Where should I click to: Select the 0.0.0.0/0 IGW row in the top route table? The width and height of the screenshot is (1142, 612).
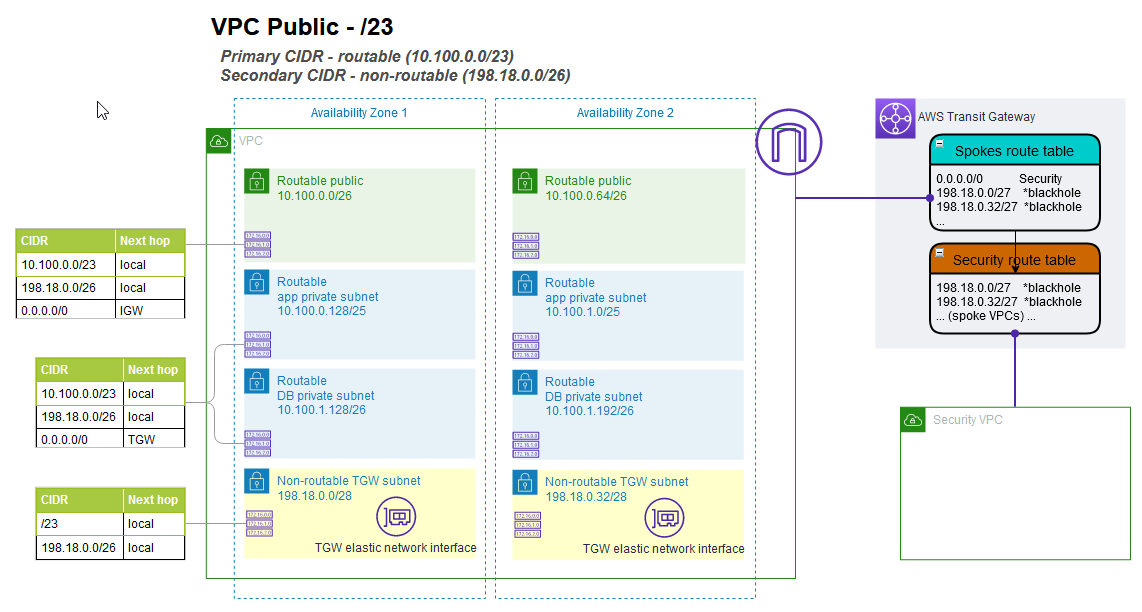[98, 309]
